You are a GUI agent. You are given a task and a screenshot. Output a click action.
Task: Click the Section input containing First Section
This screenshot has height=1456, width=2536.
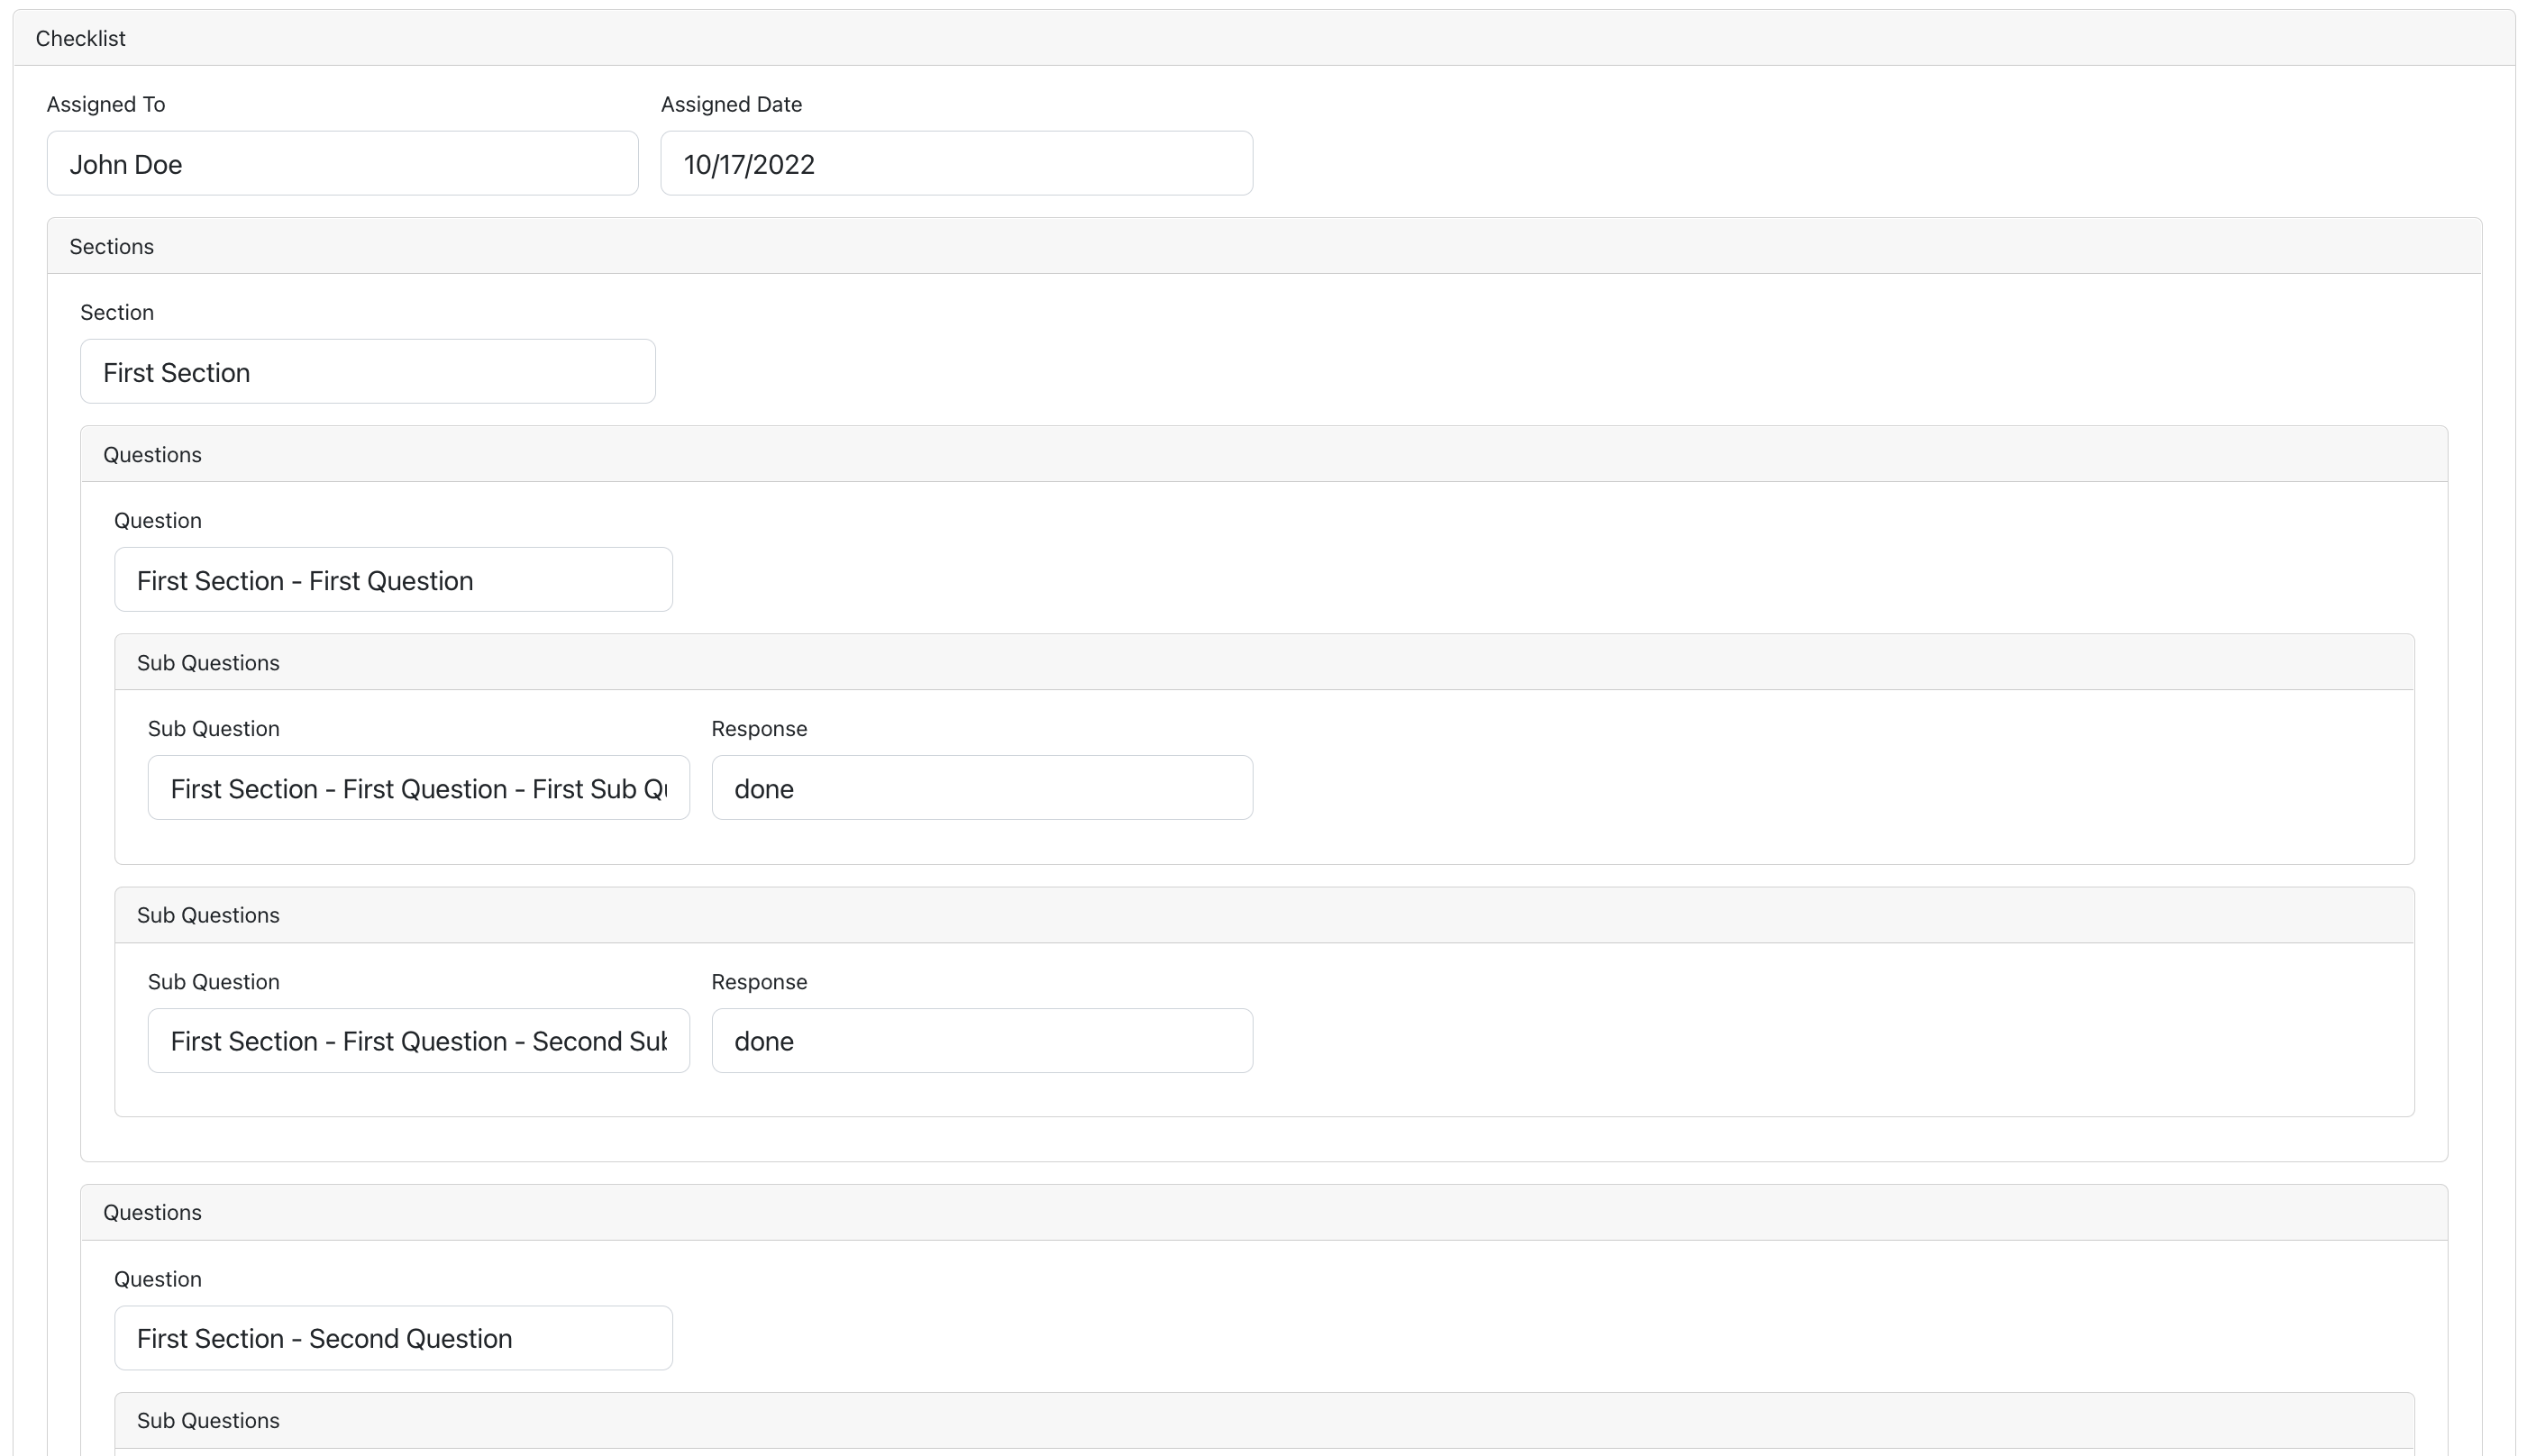tap(367, 372)
